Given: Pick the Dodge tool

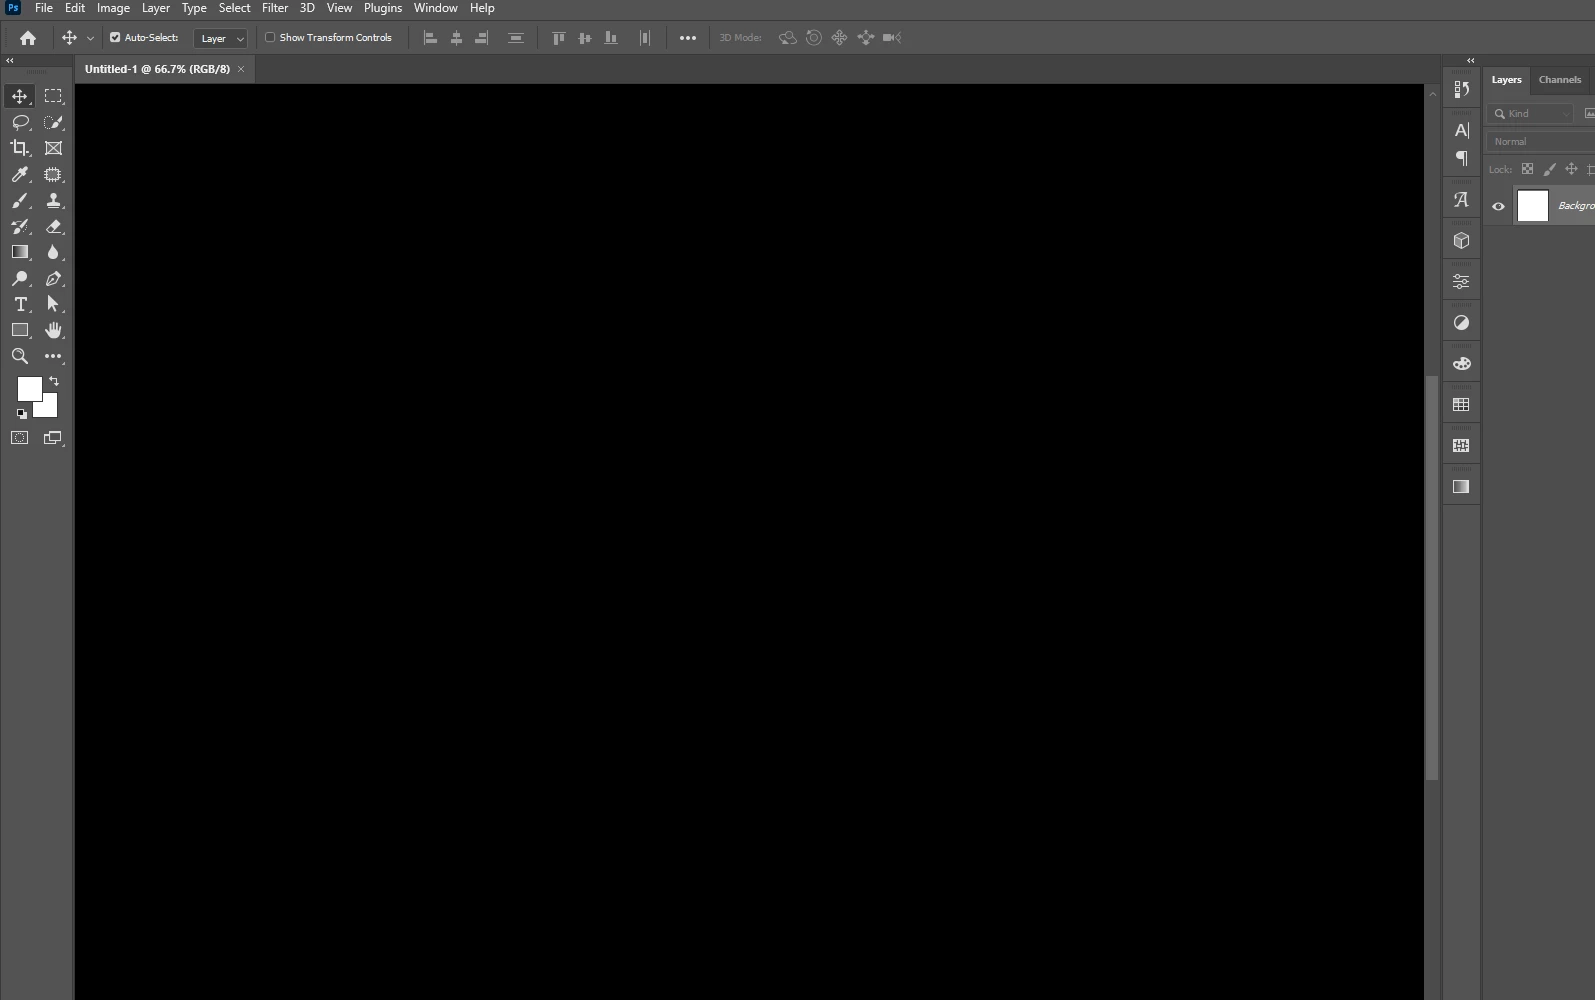Looking at the screenshot, I should pos(20,278).
